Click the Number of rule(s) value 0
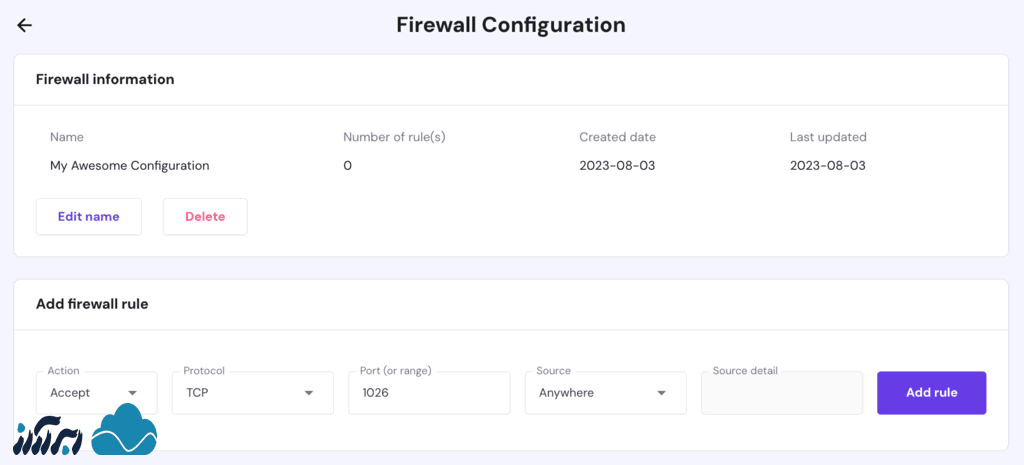 [347, 165]
